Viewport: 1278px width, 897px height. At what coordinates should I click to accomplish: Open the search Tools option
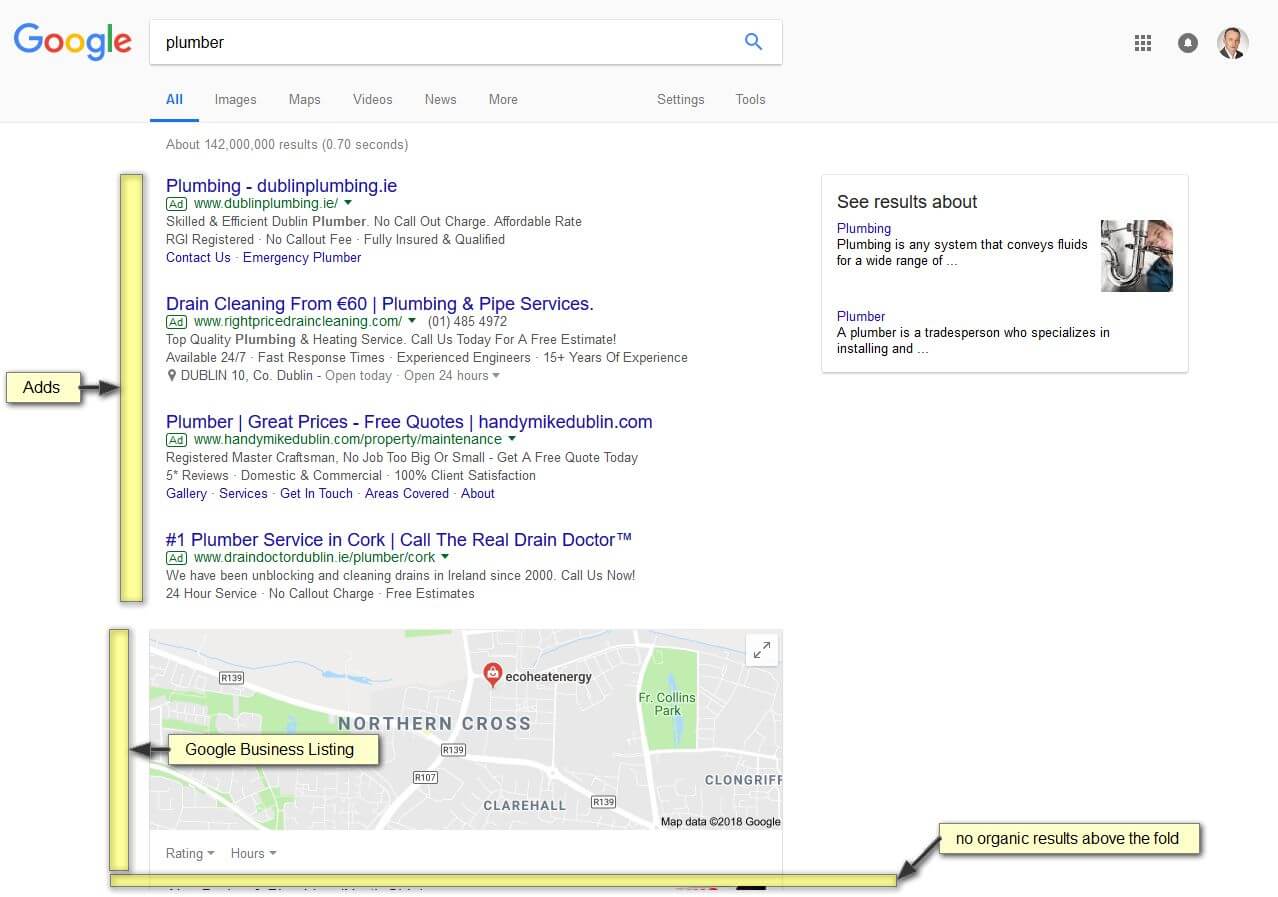750,99
